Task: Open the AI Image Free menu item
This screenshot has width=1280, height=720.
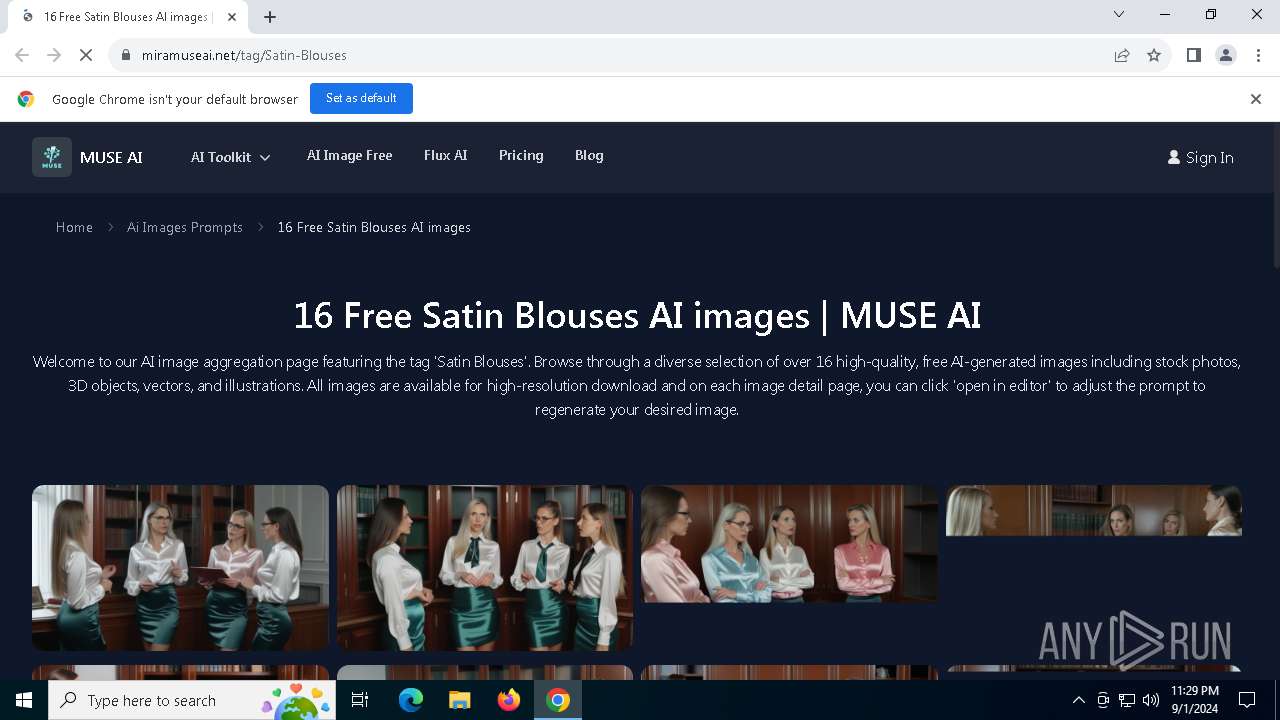Action: (349, 155)
